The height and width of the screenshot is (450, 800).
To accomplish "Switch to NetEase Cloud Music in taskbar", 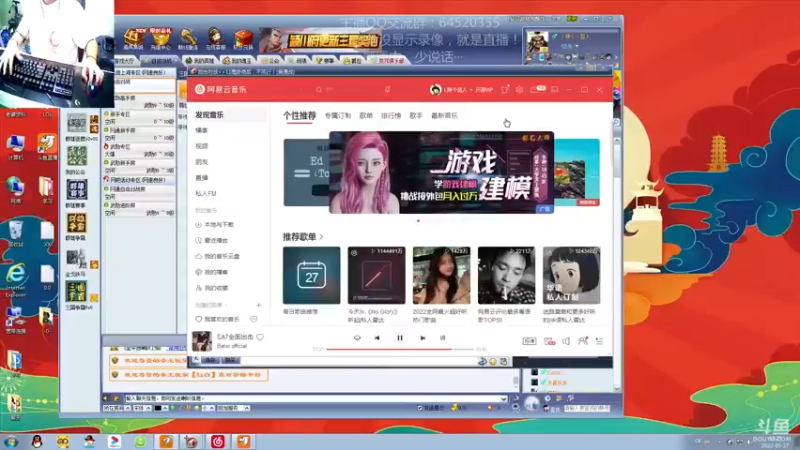I will (217, 441).
